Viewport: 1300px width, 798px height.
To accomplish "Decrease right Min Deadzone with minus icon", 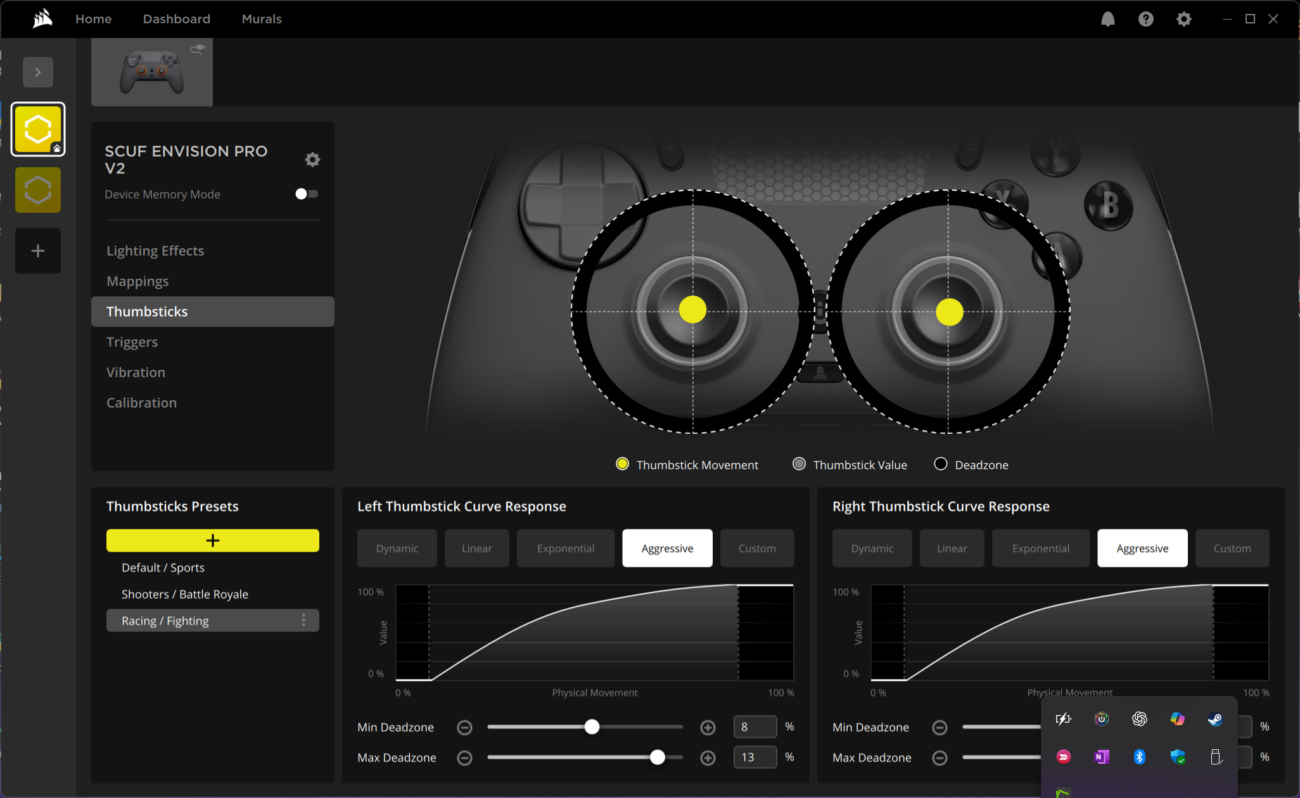I will click(940, 728).
